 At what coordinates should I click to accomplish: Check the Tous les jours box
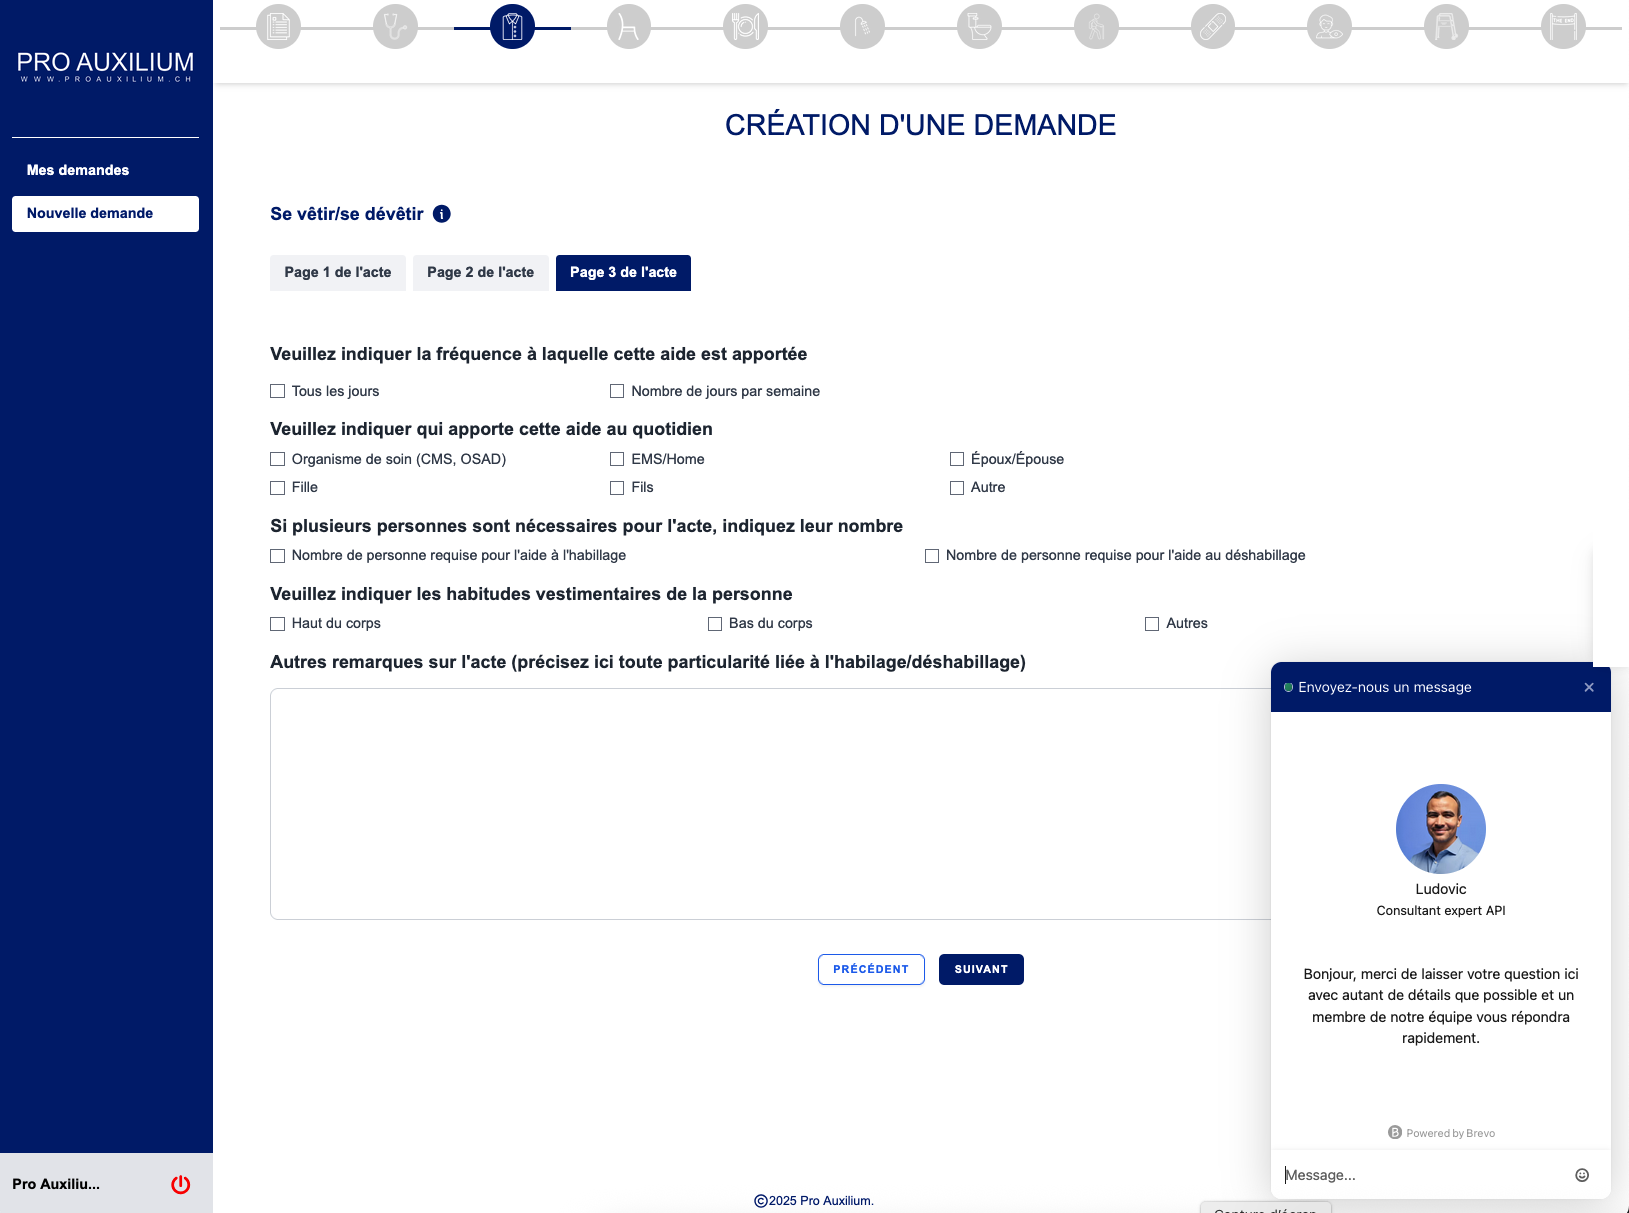[278, 391]
